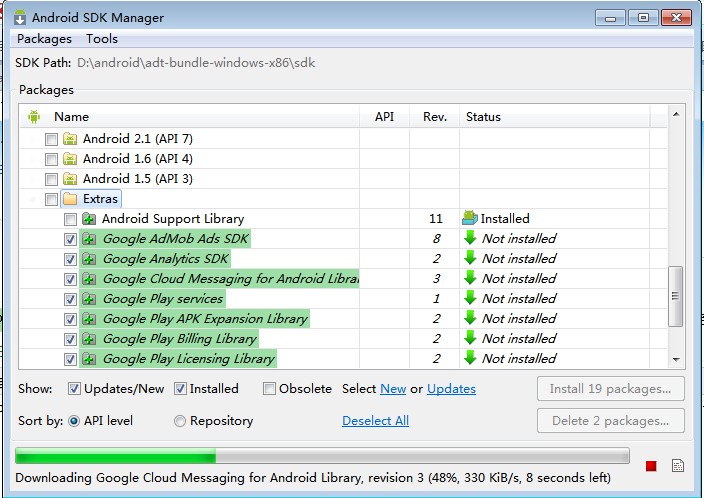Enable the Obsolete show filter
Image resolution: width=704 pixels, height=498 pixels.
(269, 388)
